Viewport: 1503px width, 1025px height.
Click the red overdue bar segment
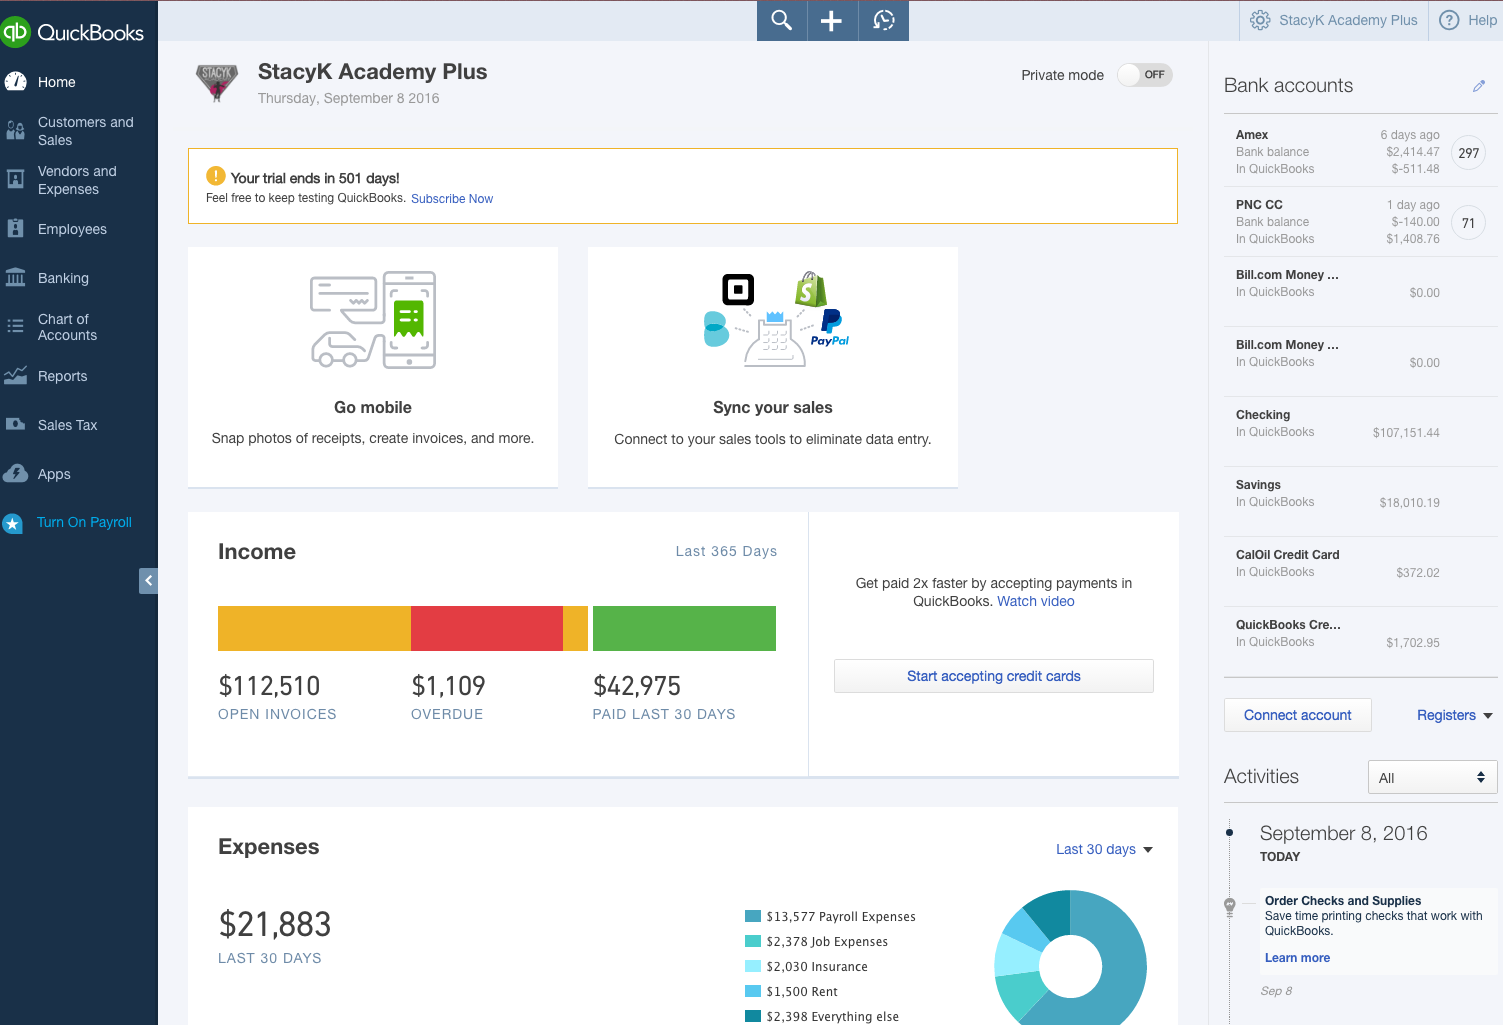[487, 628]
